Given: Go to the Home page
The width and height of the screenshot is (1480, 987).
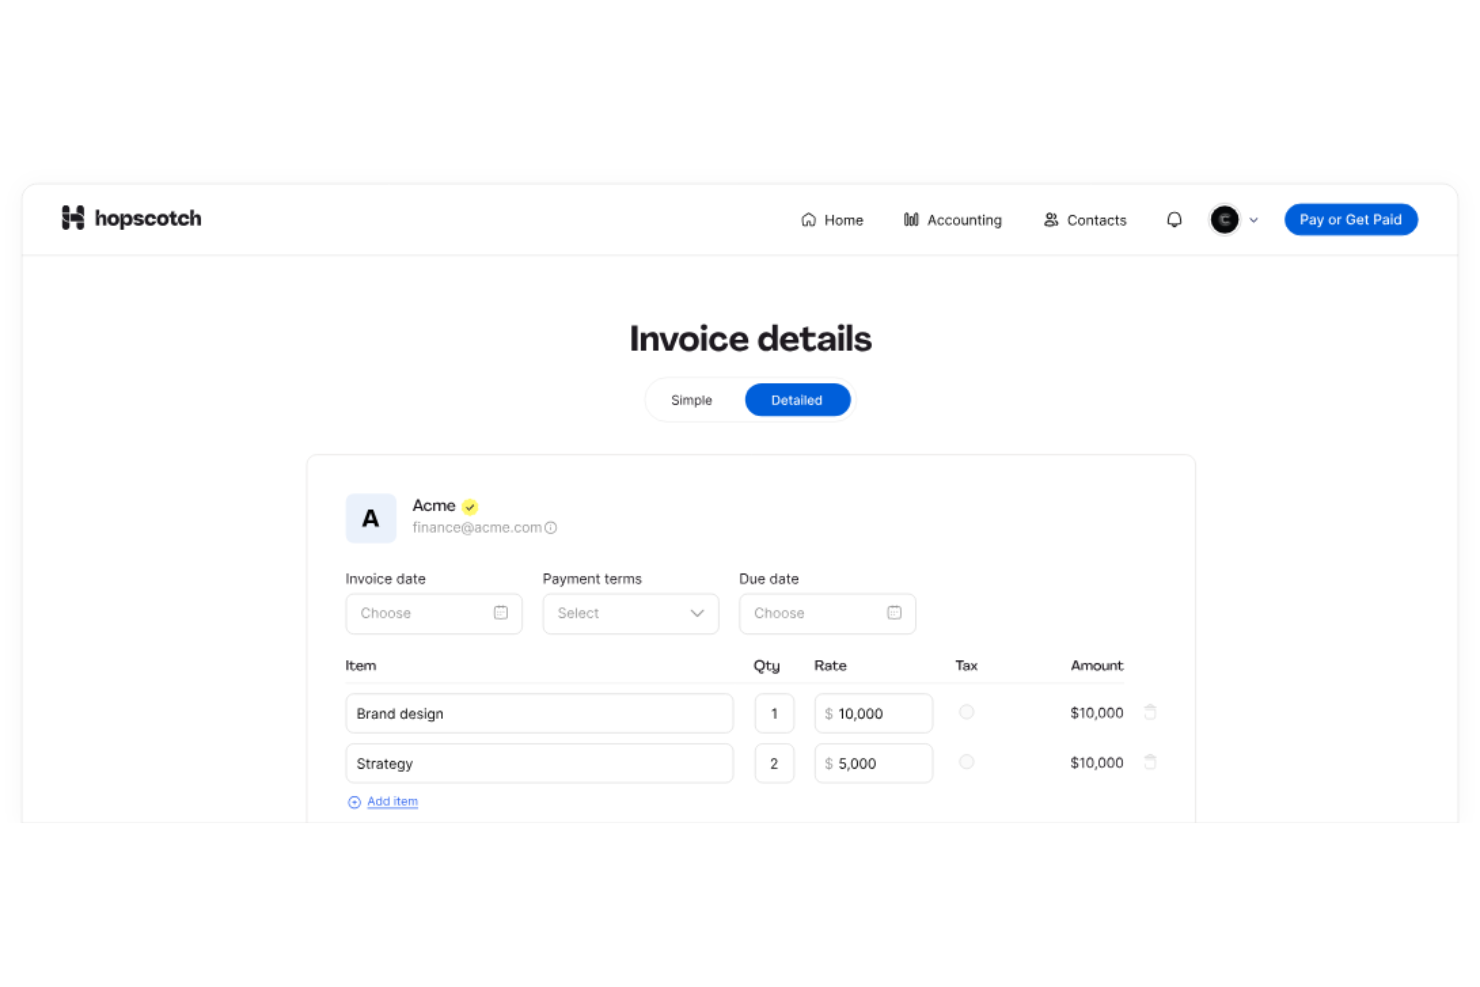Looking at the screenshot, I should [x=832, y=220].
